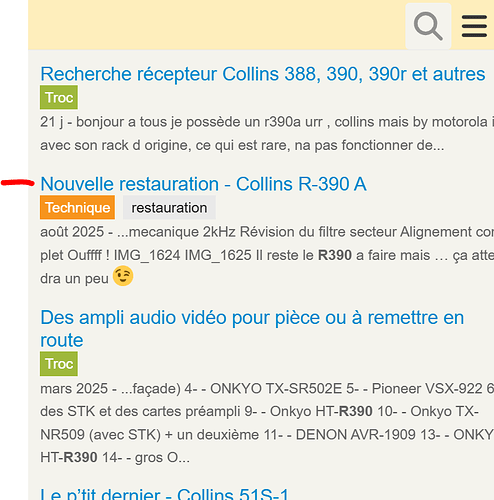This screenshot has height=500, width=494.
Task: Click excerpt starting 'août 2025 - ...mecanique 2kHz'
Action: click(x=267, y=255)
